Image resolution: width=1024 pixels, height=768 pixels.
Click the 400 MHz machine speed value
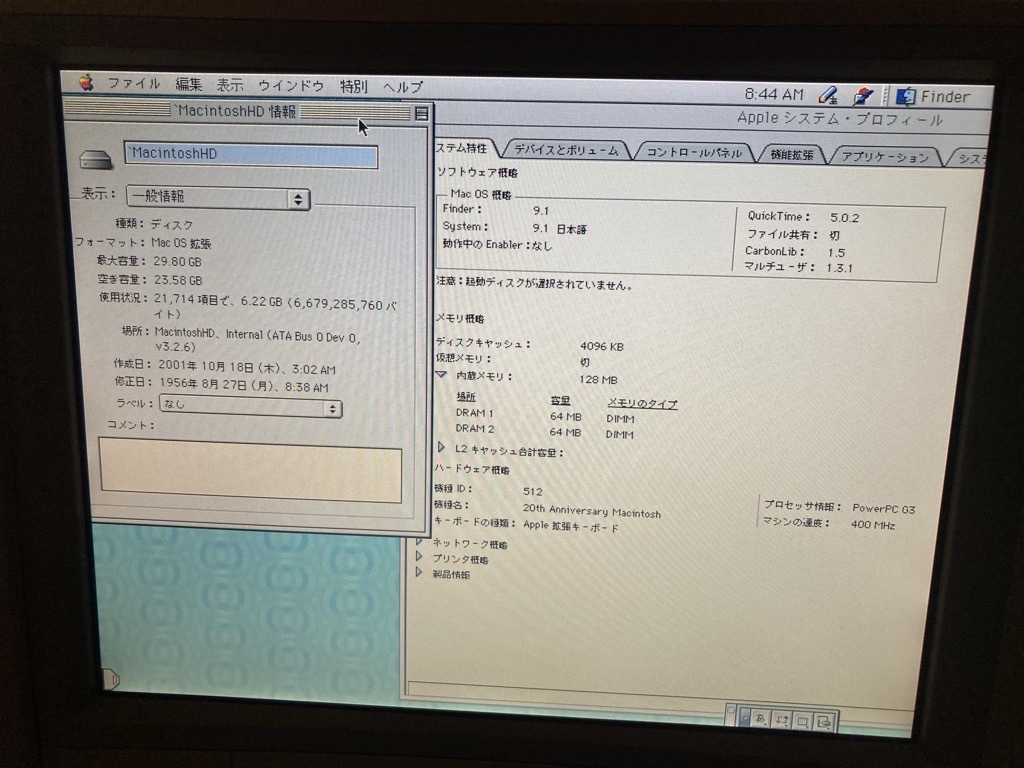pyautogui.click(x=872, y=524)
